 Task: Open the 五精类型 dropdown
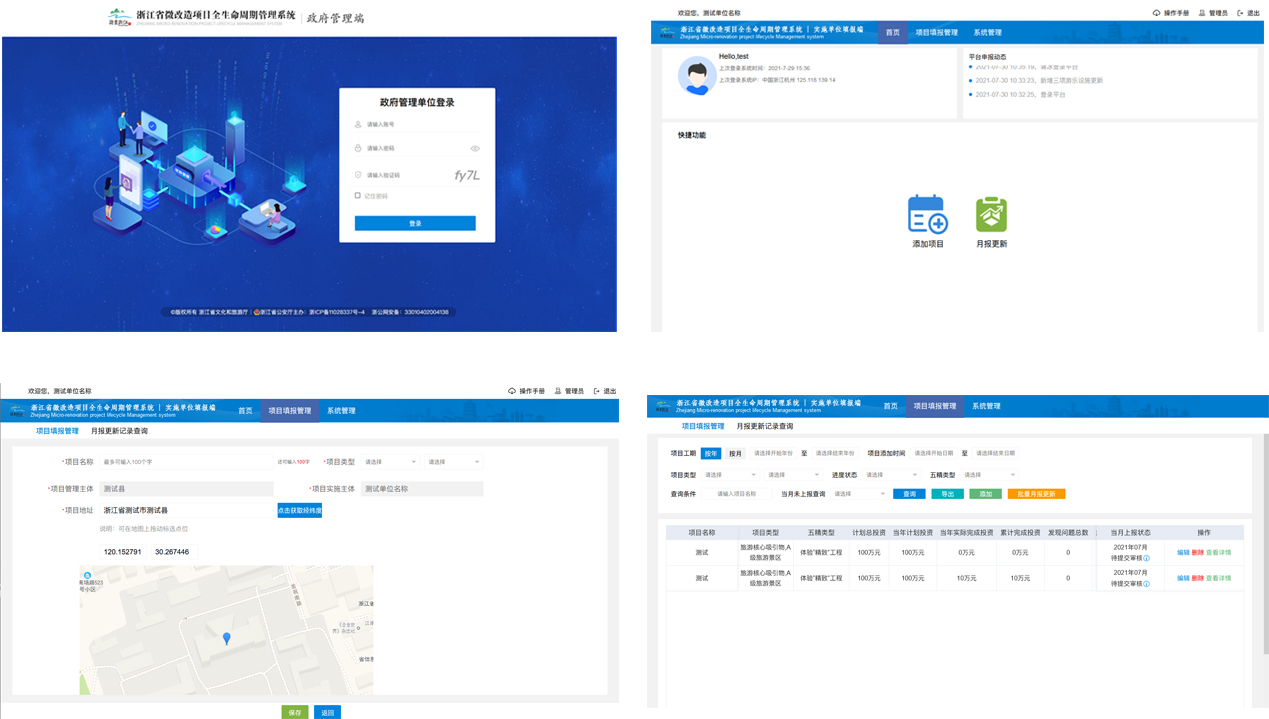point(988,475)
